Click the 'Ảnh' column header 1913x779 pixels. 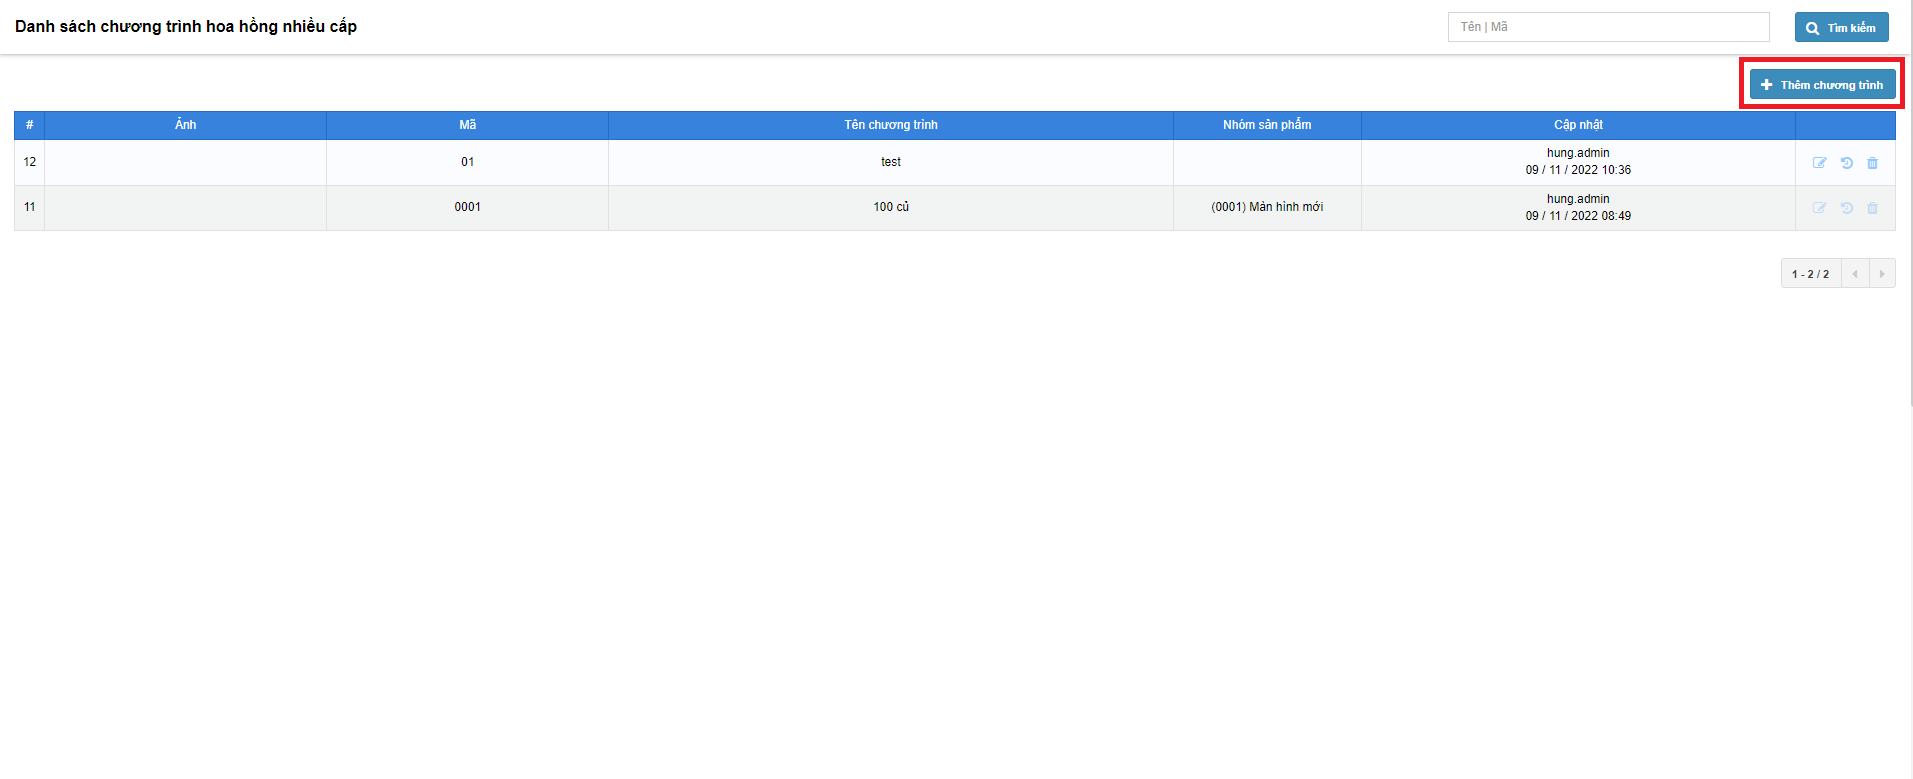(x=185, y=125)
